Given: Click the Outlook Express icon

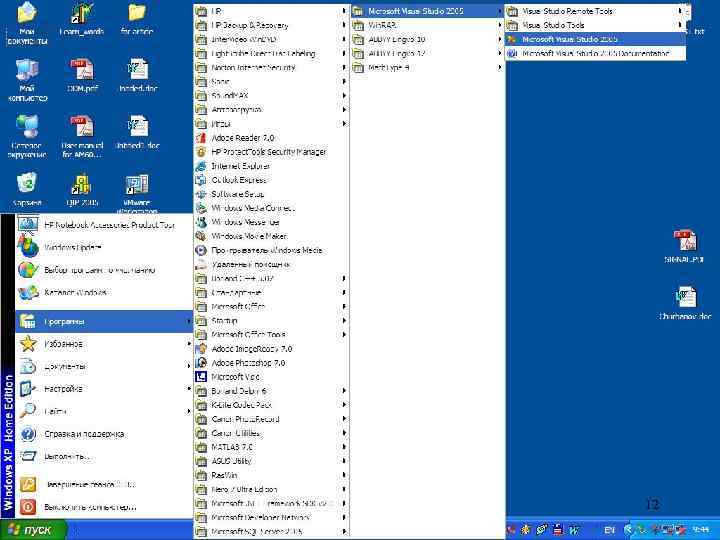Looking at the screenshot, I should point(201,180).
